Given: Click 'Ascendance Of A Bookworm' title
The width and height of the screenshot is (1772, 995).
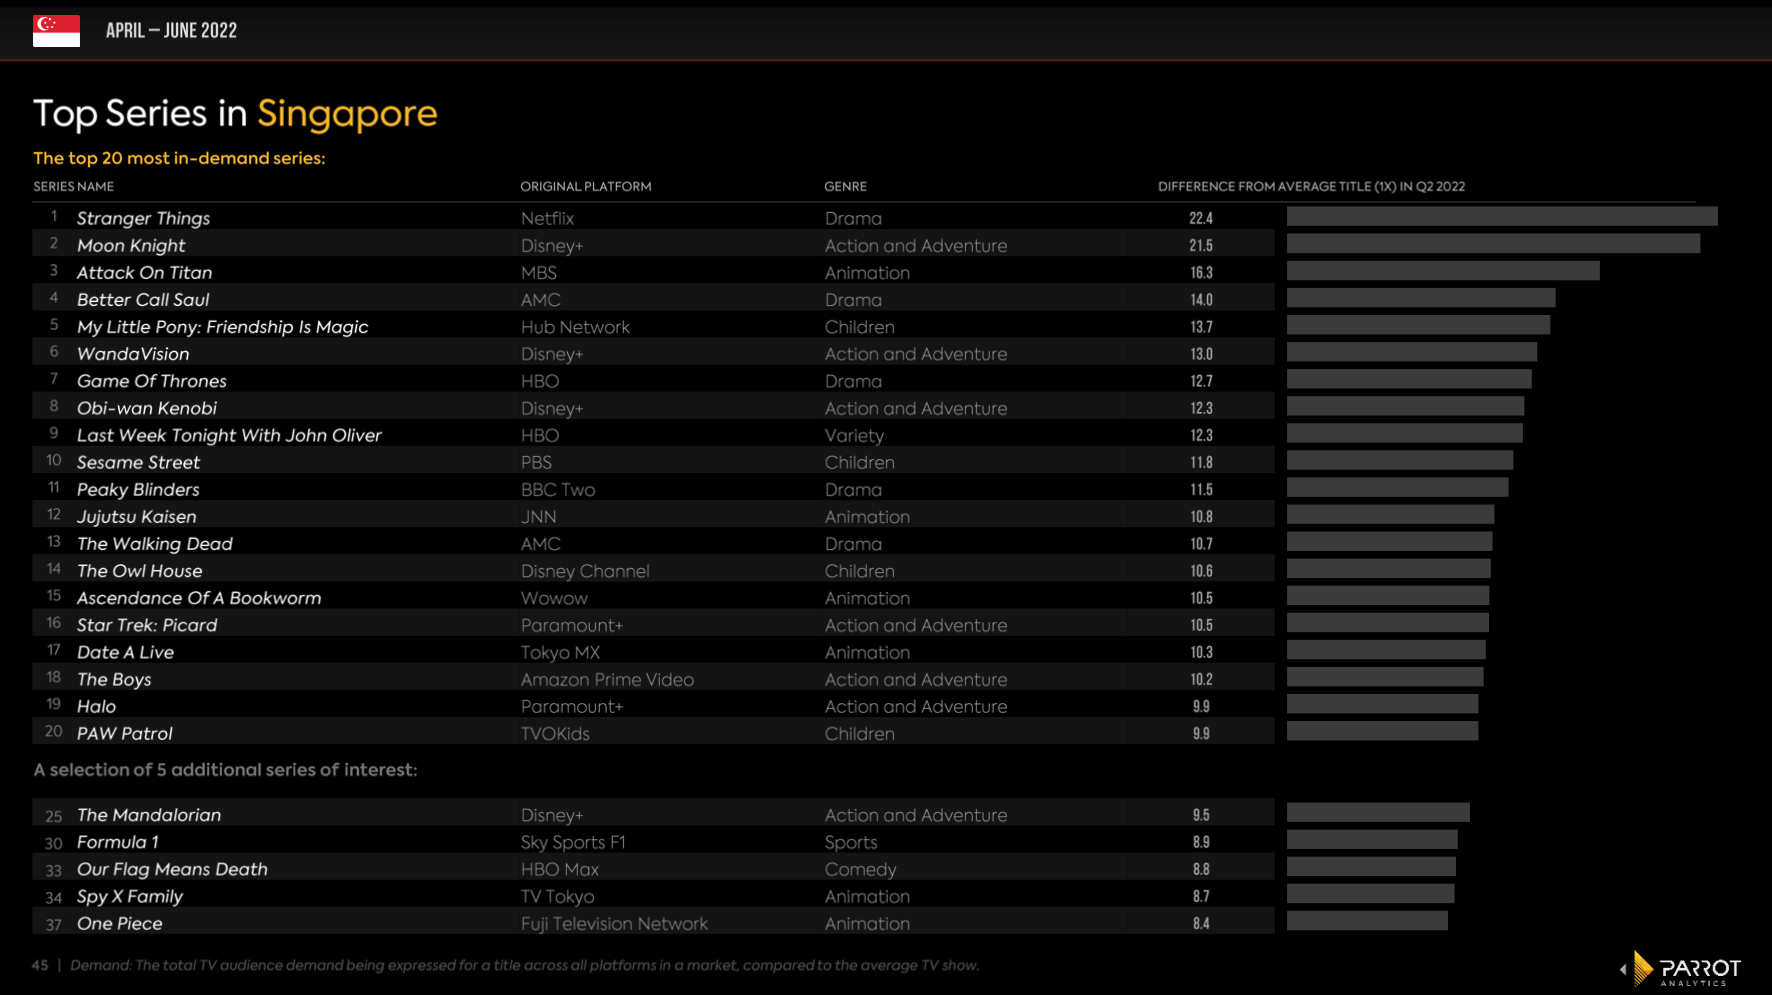Looking at the screenshot, I should 199,597.
